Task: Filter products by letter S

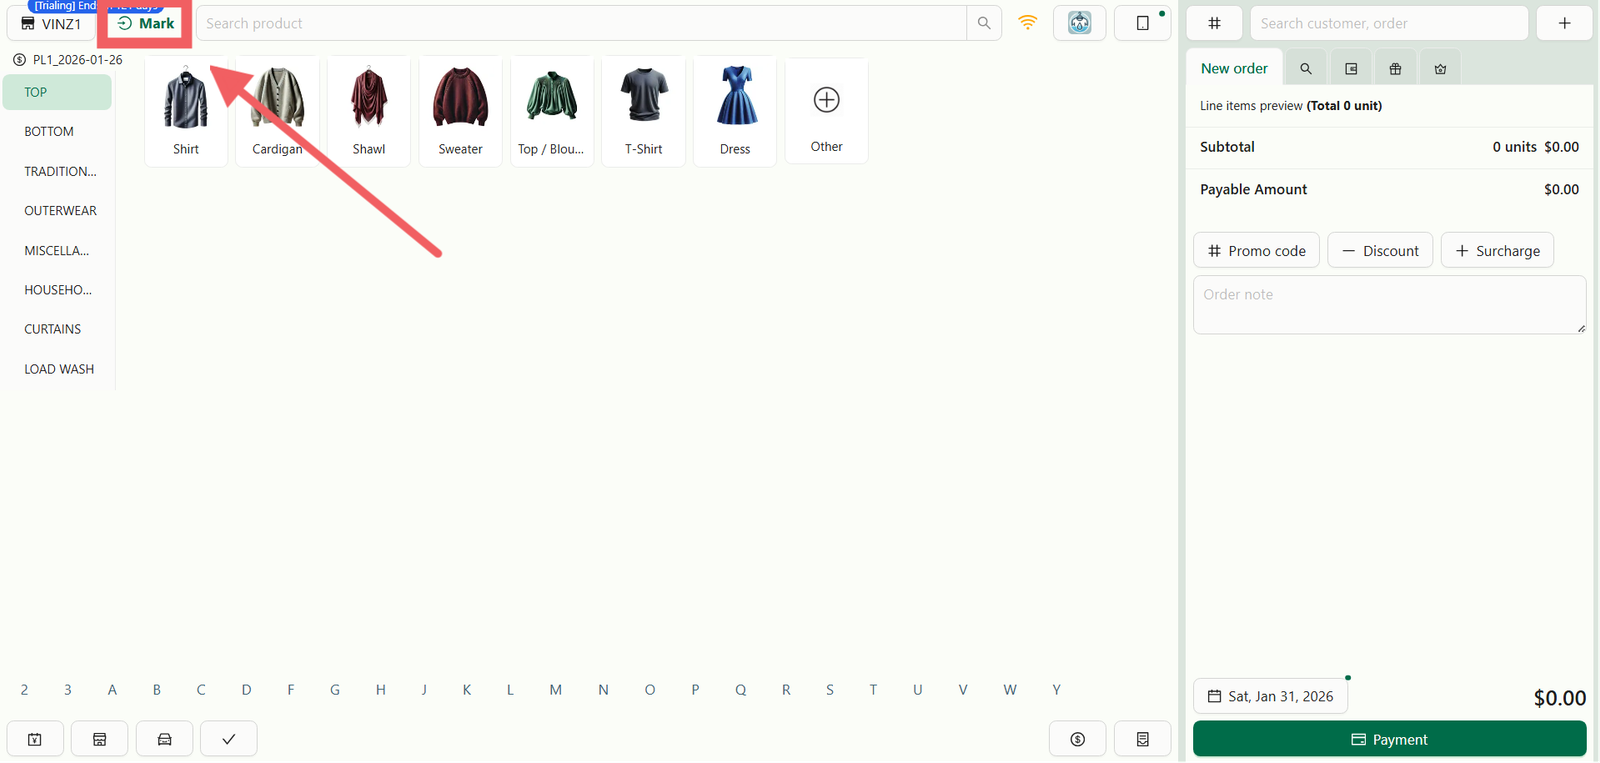Action: point(830,690)
